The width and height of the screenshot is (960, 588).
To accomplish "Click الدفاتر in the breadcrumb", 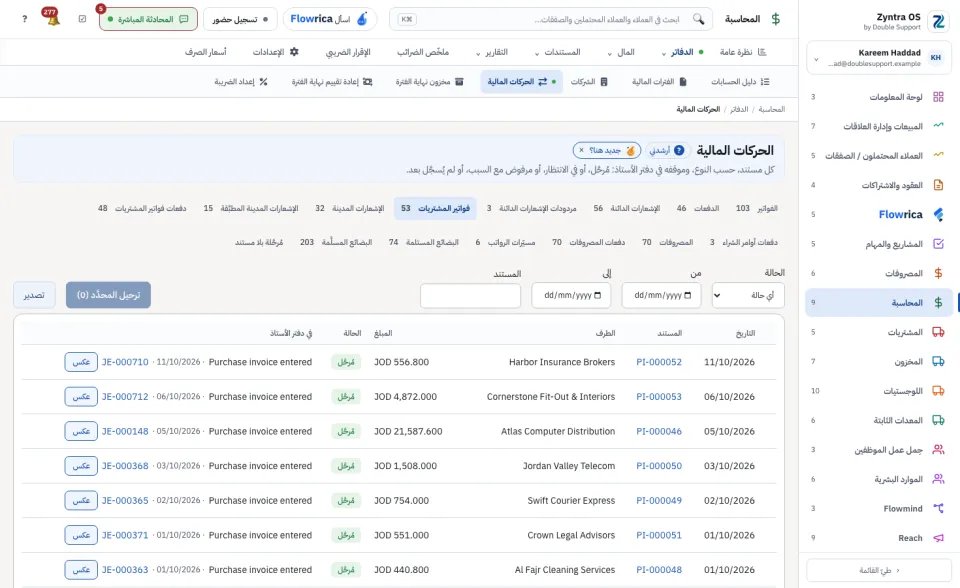I will 739,109.
